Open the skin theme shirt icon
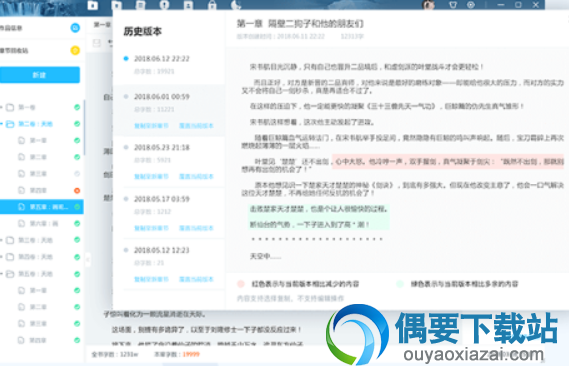Screen dimensions: 569x366 coord(453,5)
